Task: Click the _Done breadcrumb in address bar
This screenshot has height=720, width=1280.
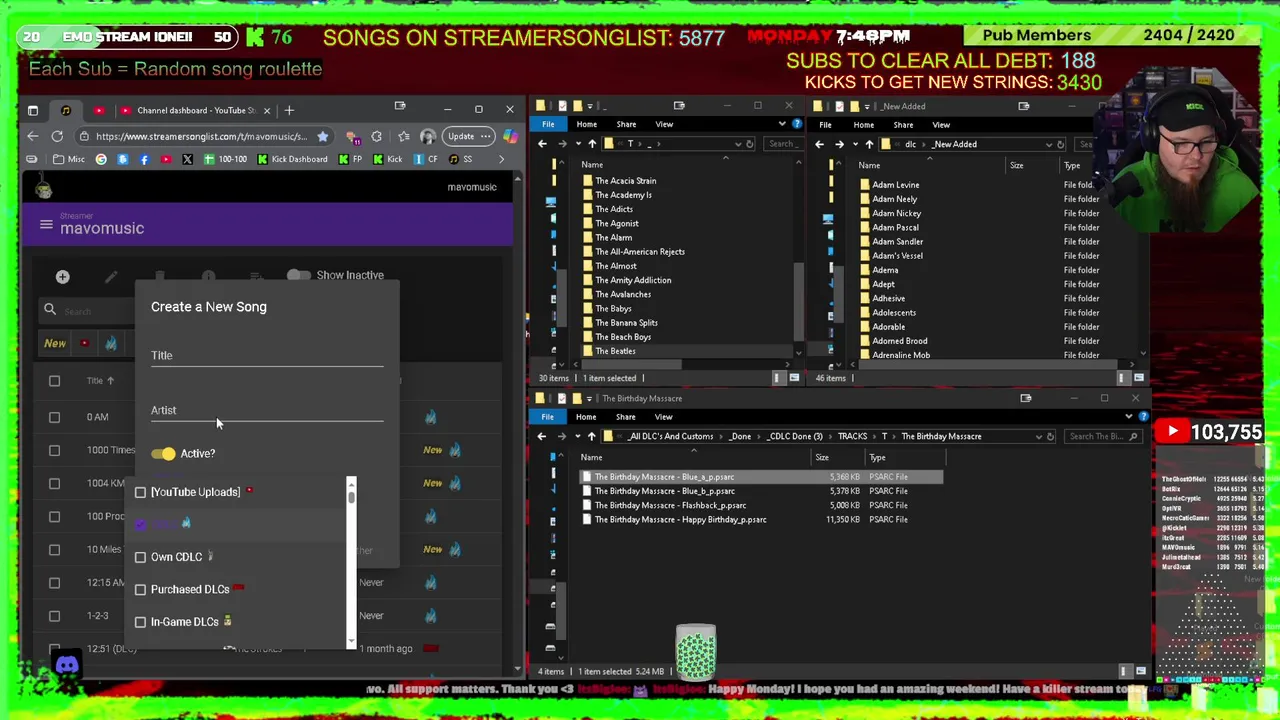Action: pos(741,436)
